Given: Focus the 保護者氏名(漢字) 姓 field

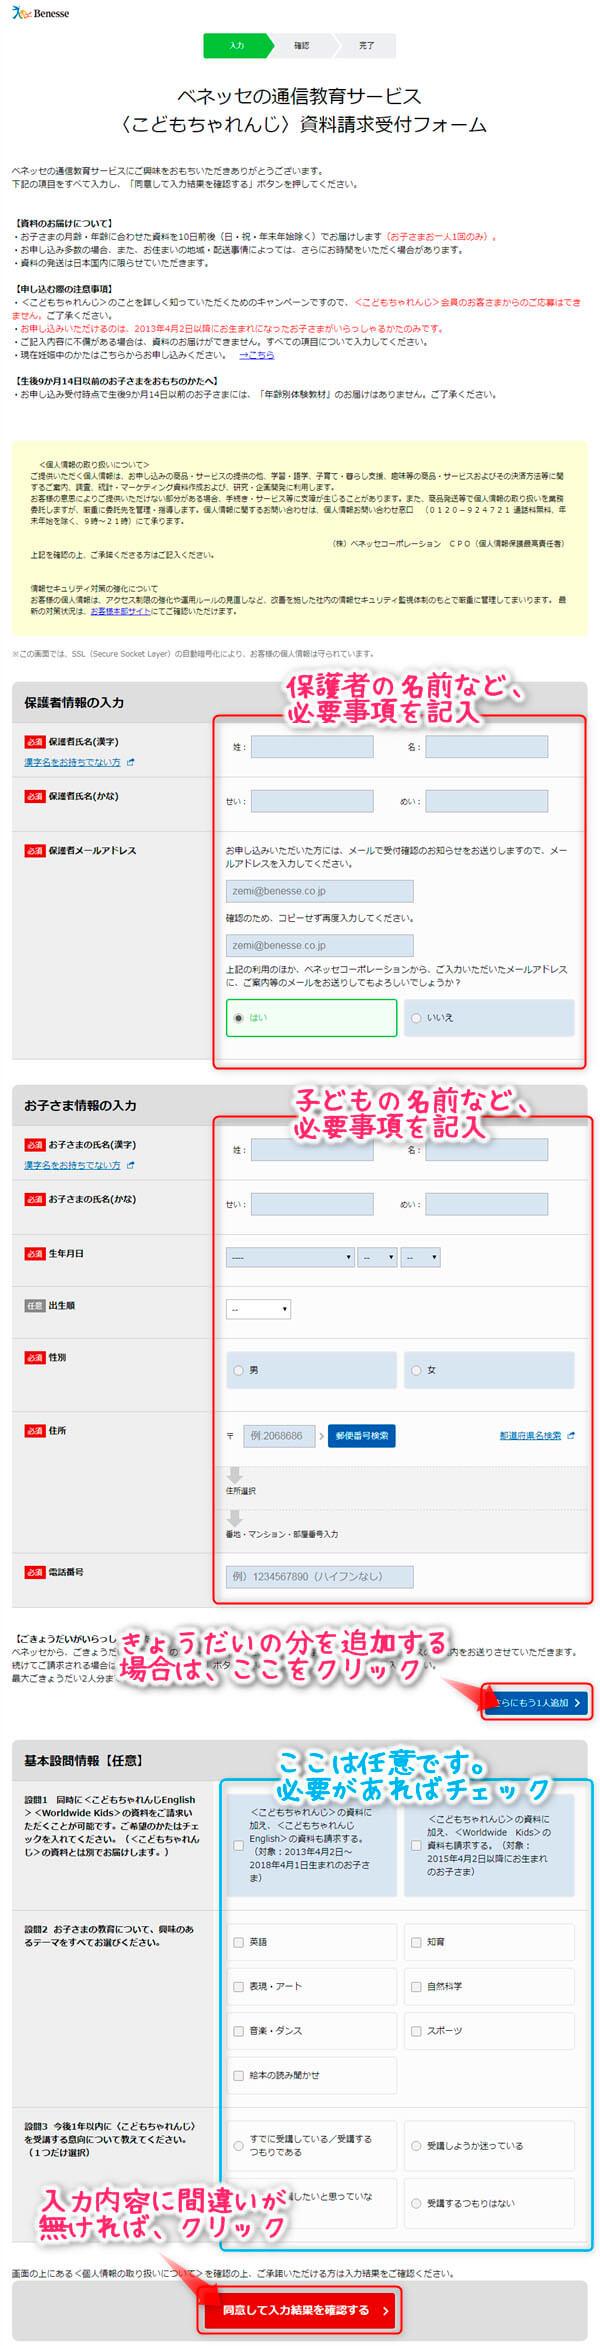Looking at the screenshot, I should coord(312,746).
